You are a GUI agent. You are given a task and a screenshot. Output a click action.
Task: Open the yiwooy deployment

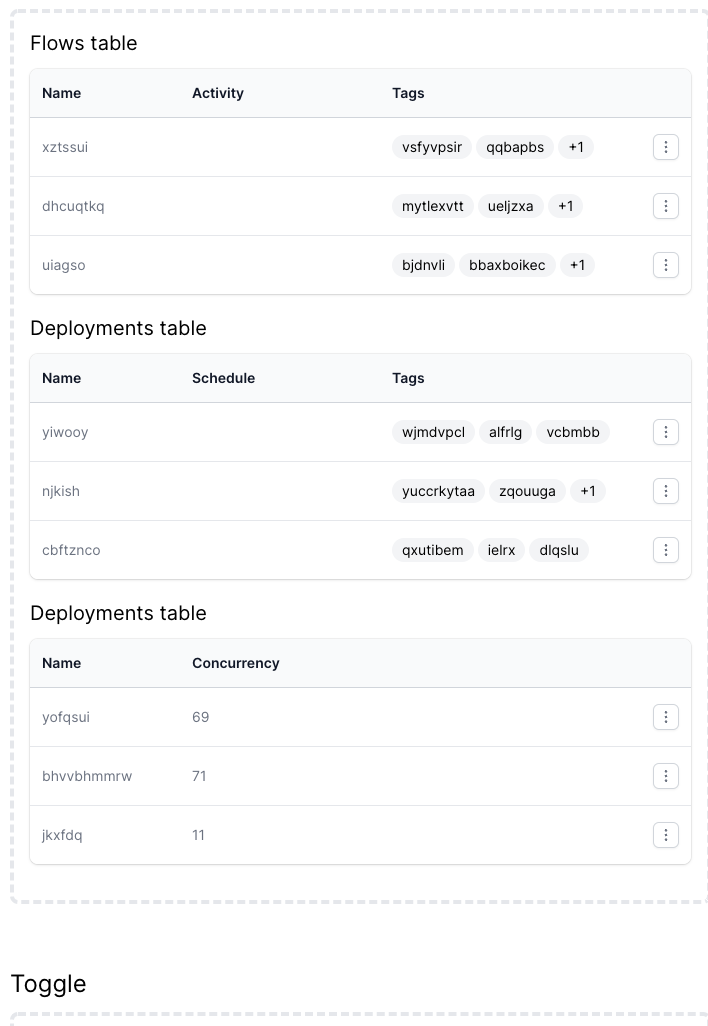click(x=65, y=431)
